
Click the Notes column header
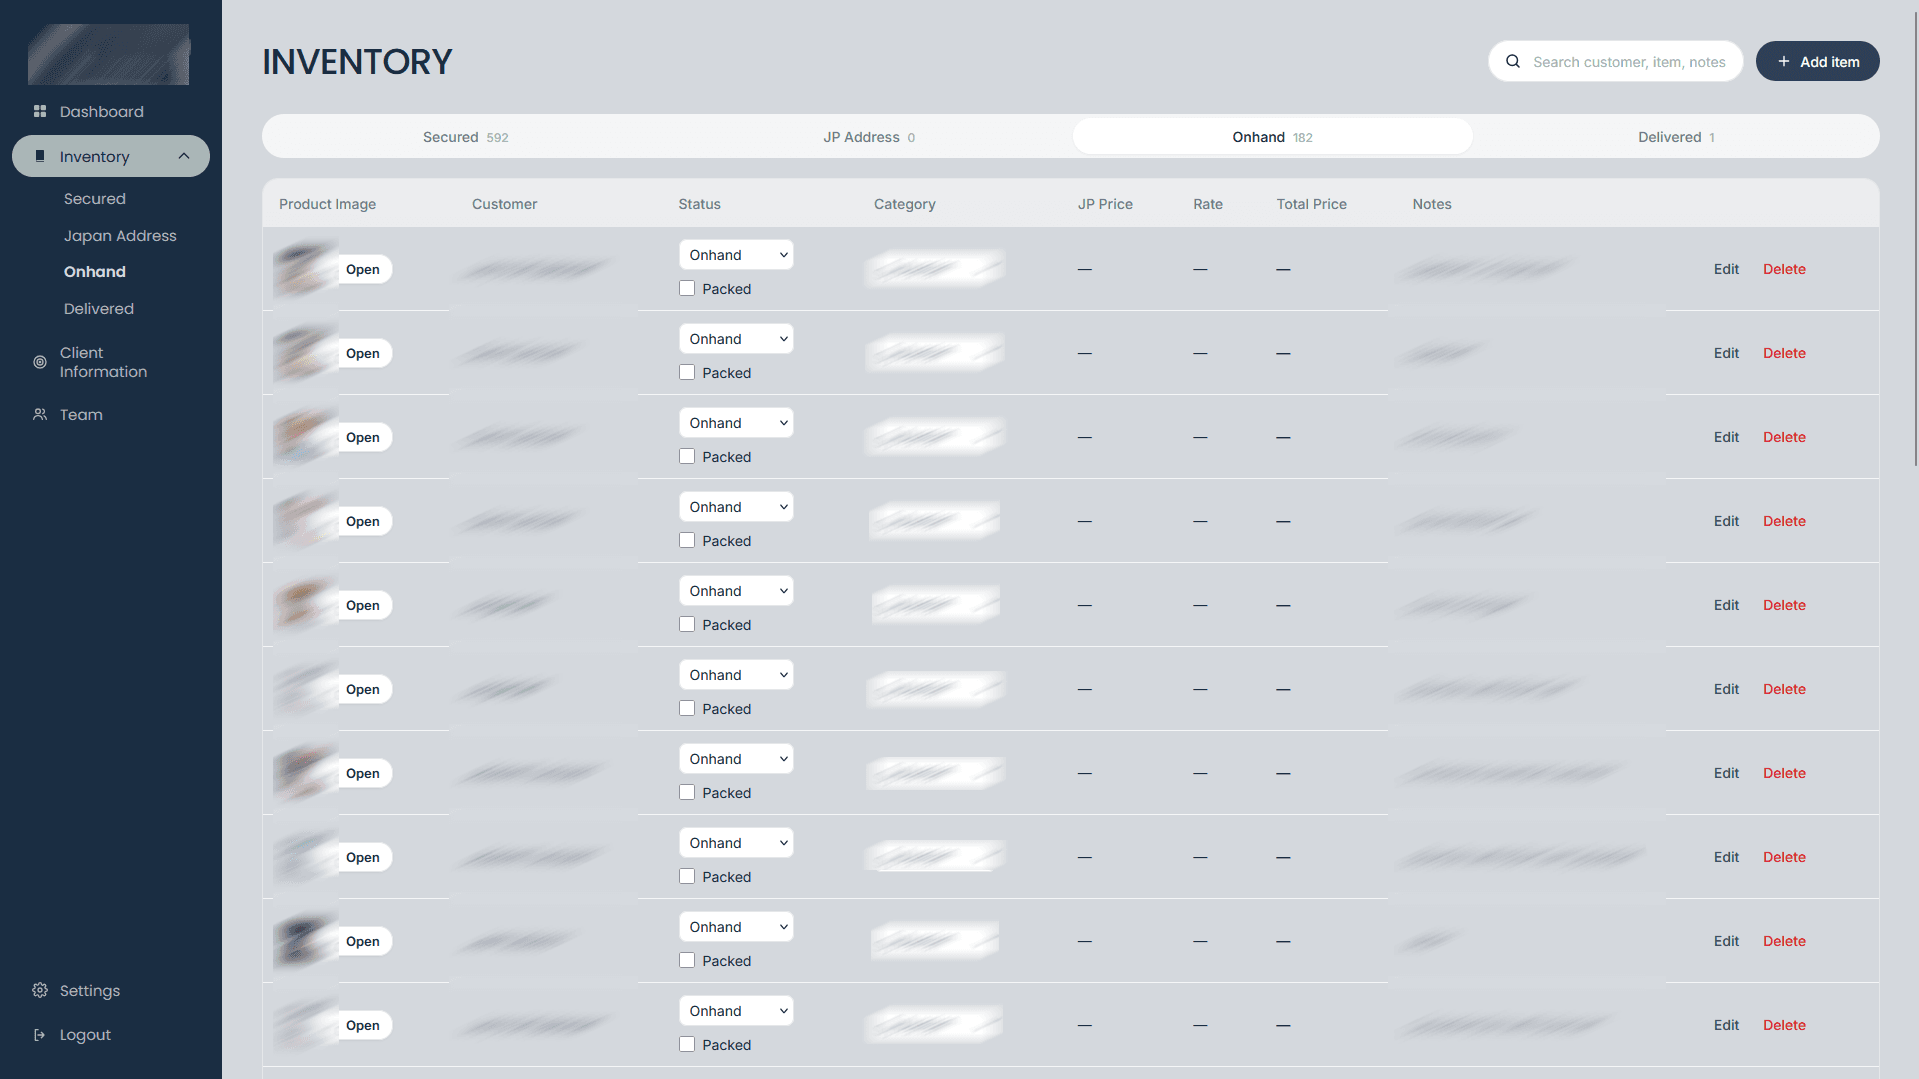point(1431,204)
